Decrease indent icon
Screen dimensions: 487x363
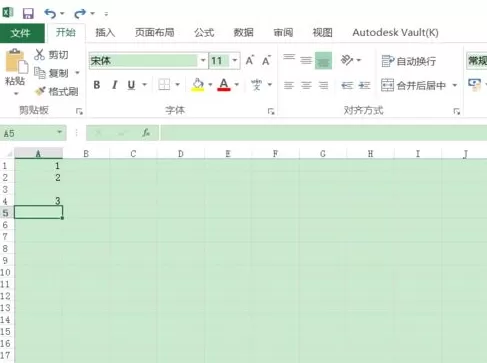[347, 85]
